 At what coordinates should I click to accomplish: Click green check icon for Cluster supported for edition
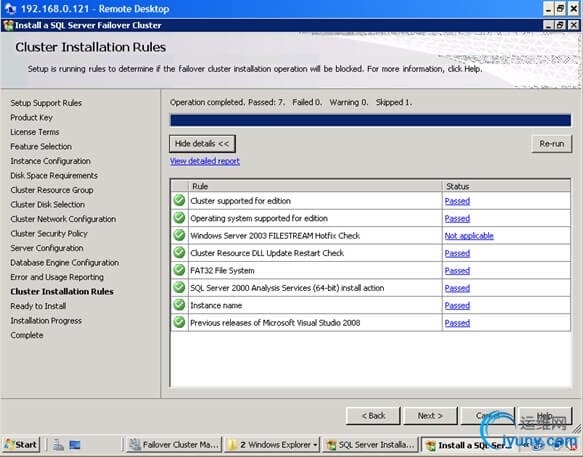pos(179,200)
